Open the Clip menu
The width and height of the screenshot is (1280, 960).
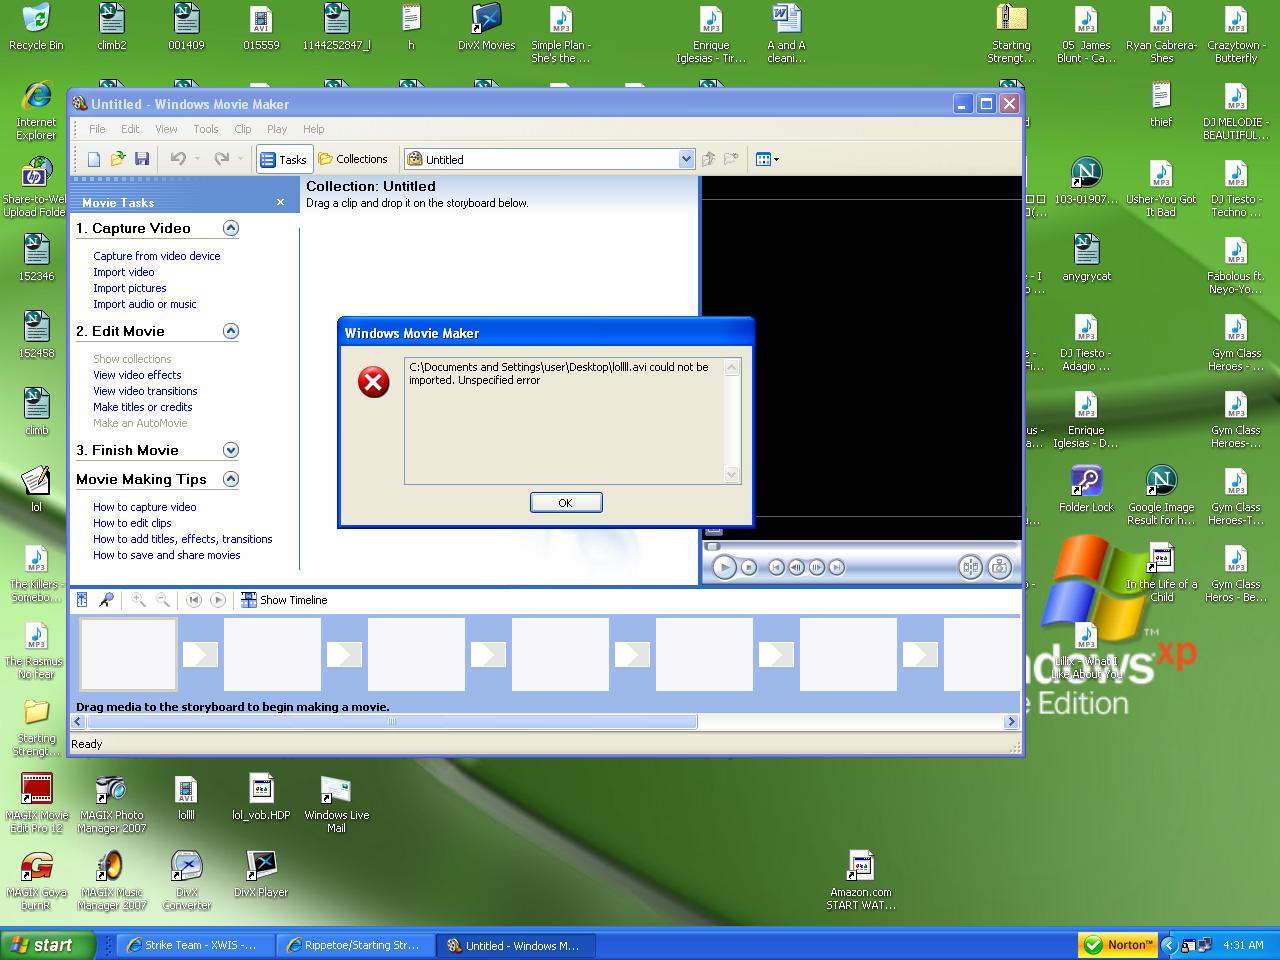click(x=243, y=129)
